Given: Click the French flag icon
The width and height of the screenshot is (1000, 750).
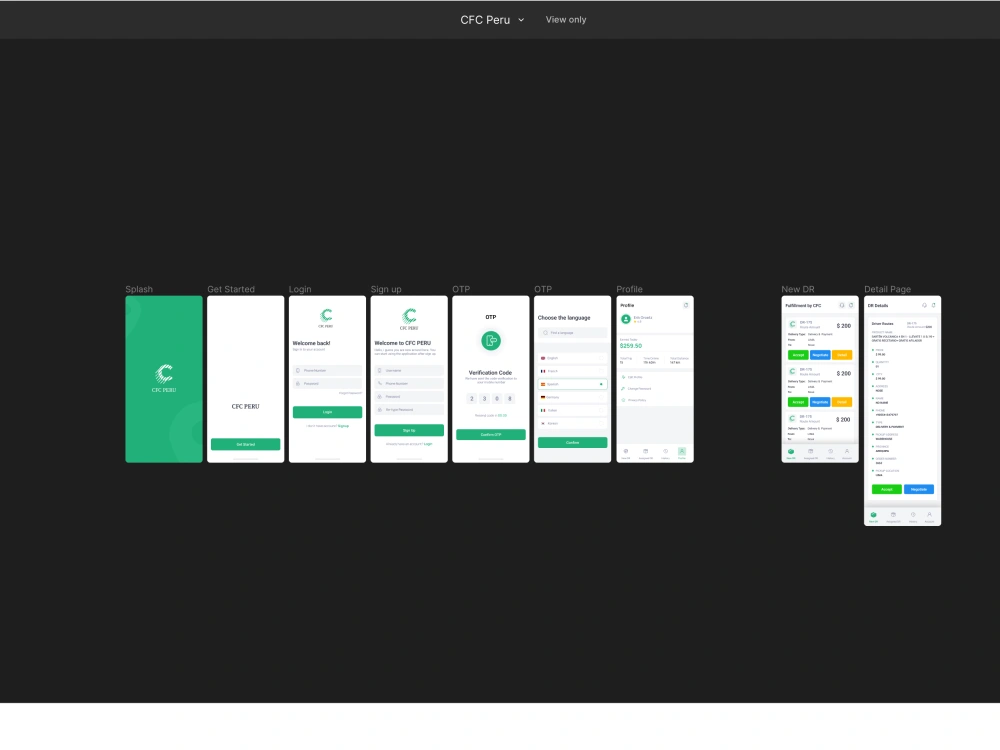Looking at the screenshot, I should coord(543,371).
